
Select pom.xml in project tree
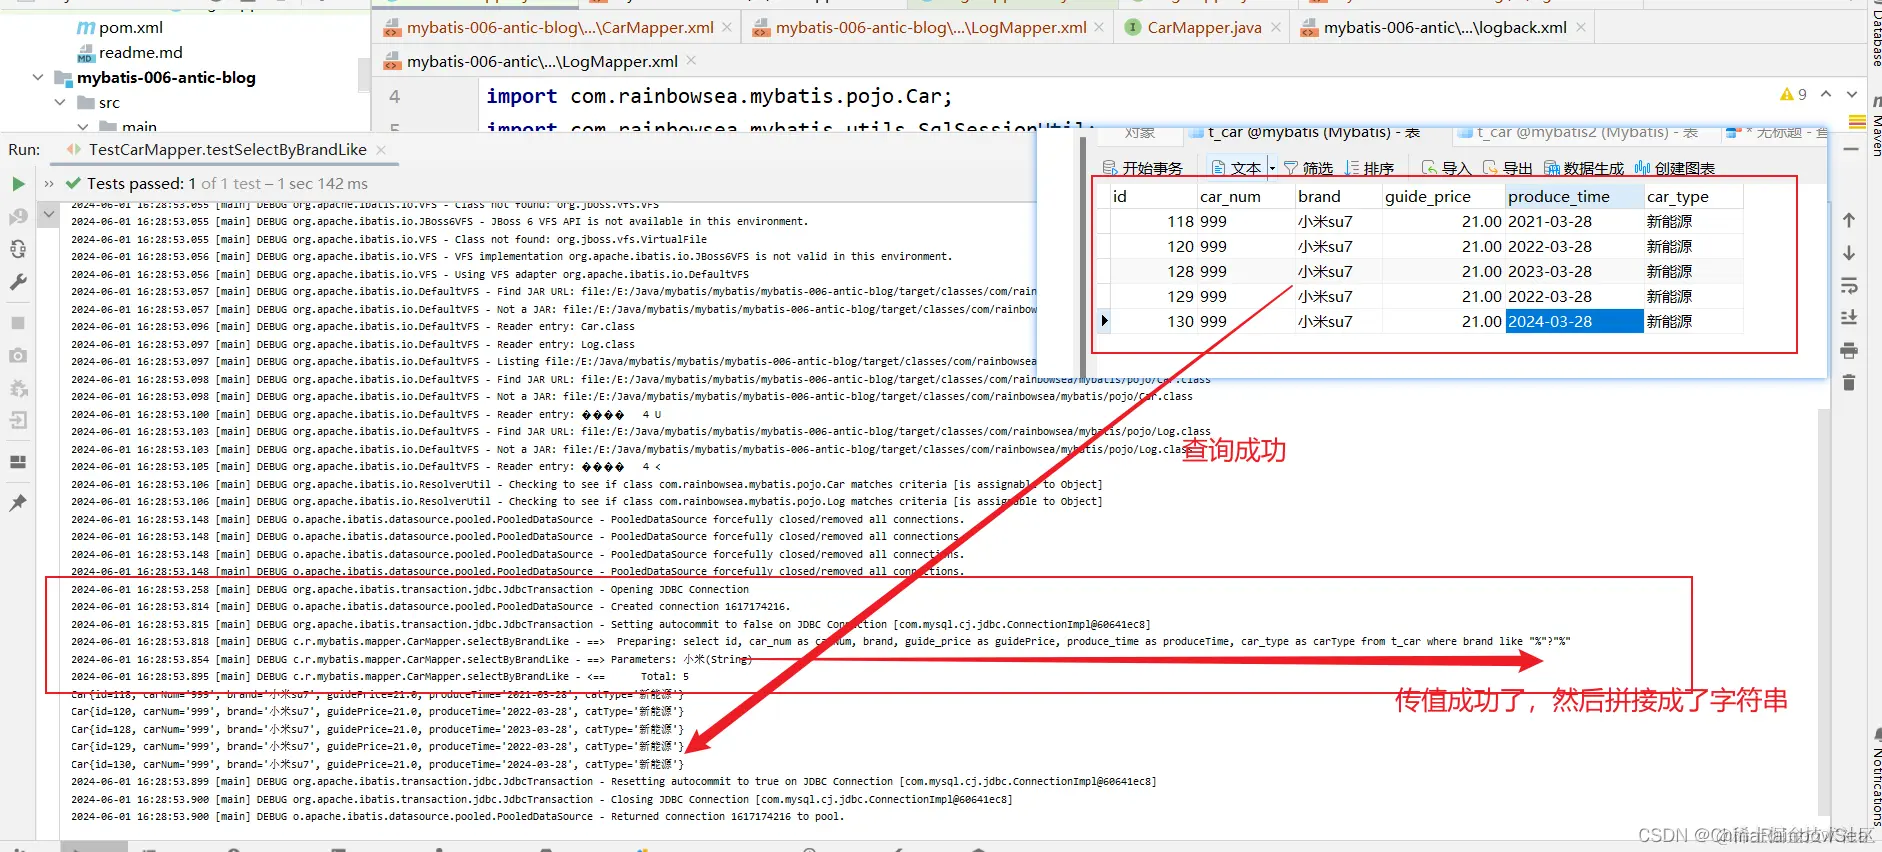pyautogui.click(x=130, y=28)
